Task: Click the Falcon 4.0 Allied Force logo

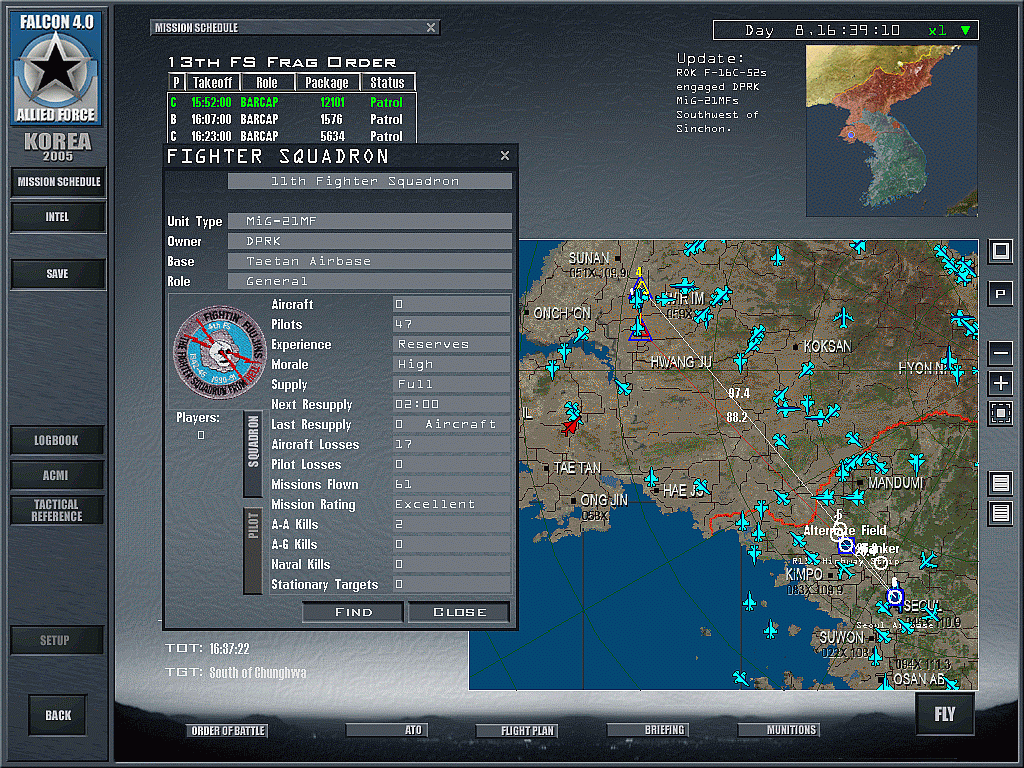Action: [56, 69]
